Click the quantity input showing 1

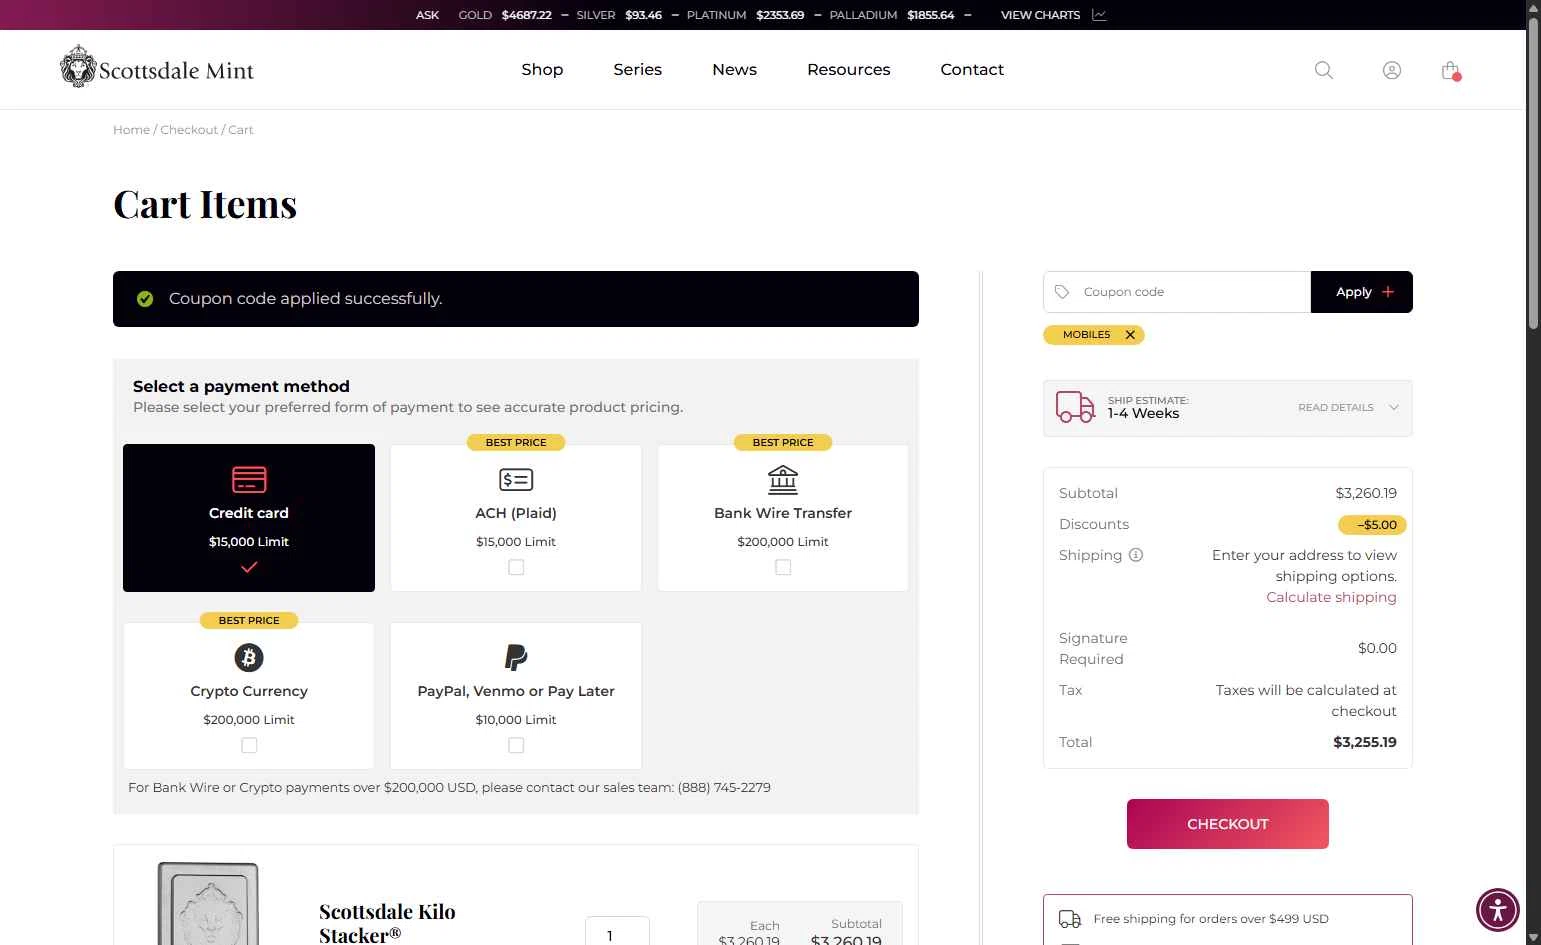pyautogui.click(x=617, y=932)
